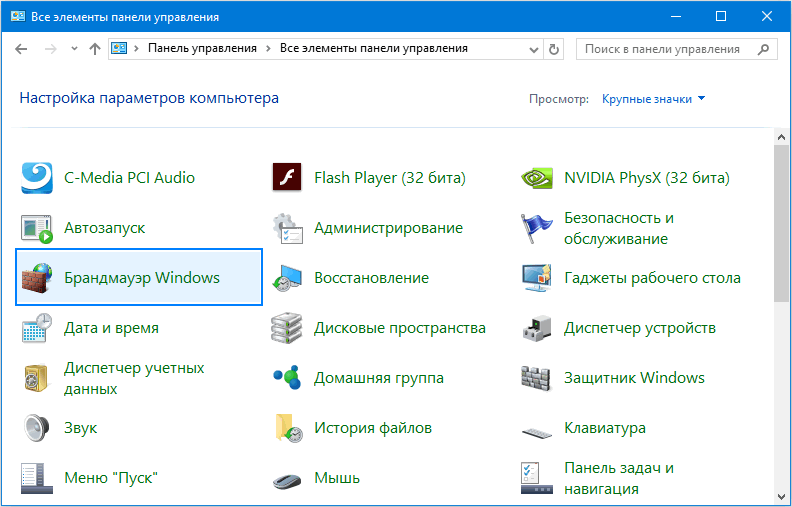Click the refresh button next to address bar
Screen dimensions: 792x507
point(555,48)
